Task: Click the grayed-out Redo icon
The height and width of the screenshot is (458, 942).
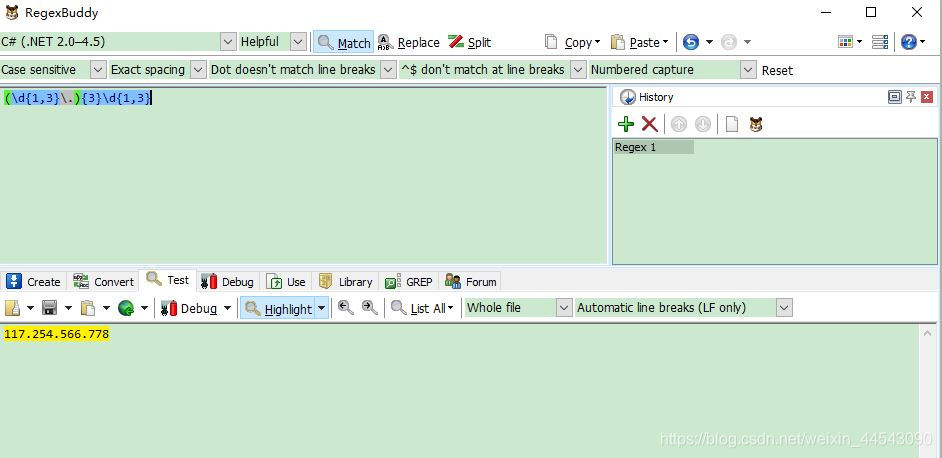Action: [729, 42]
